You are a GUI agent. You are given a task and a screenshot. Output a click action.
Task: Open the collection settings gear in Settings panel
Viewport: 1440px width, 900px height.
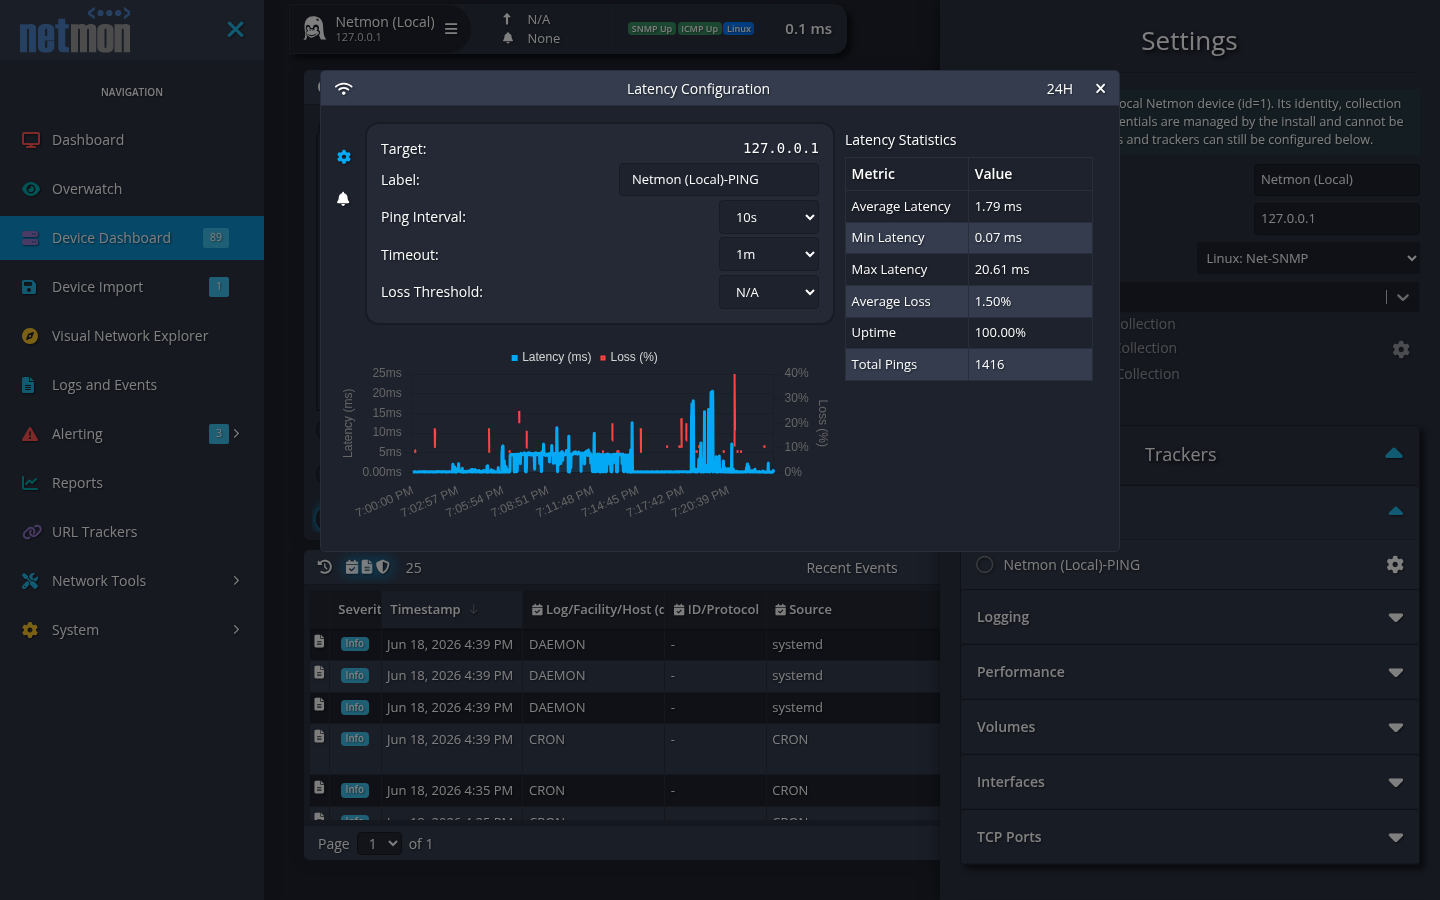(x=1401, y=349)
